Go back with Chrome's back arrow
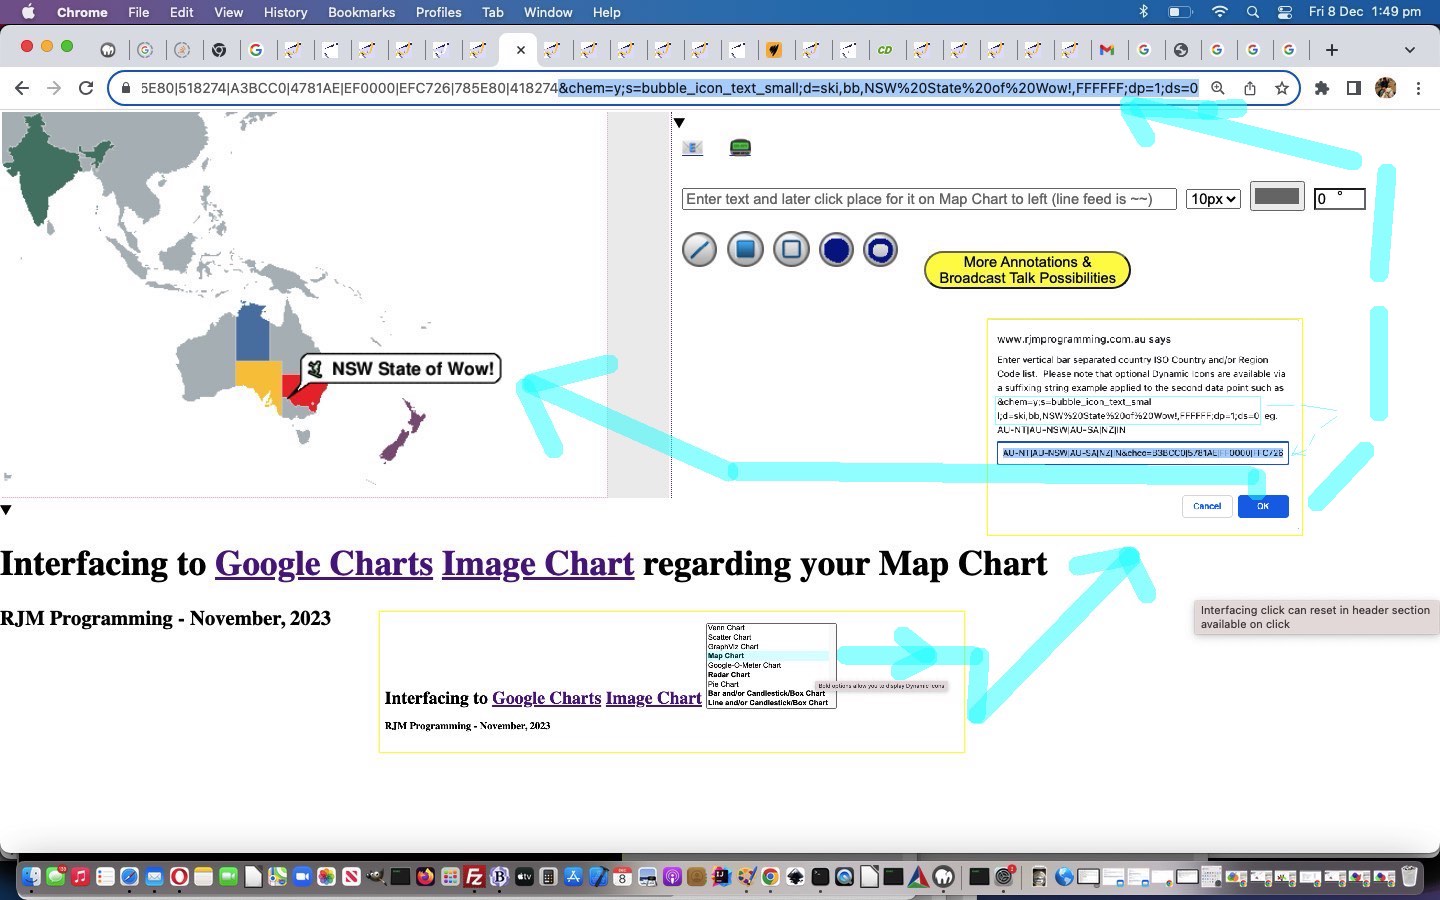1440x900 pixels. [x=22, y=88]
